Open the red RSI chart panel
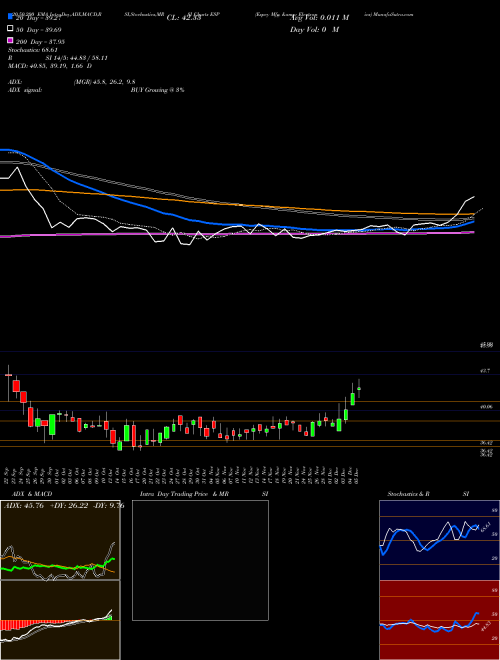This screenshot has height=660, width=500. point(439,620)
